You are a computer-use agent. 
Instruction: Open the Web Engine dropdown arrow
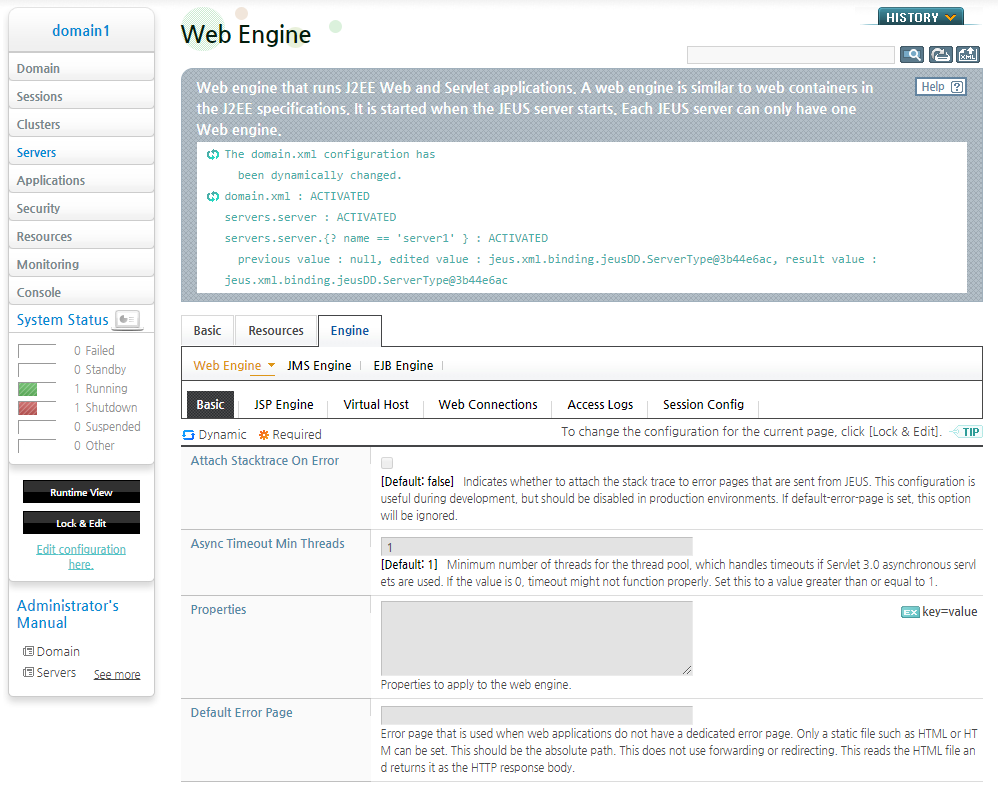click(x=271, y=365)
